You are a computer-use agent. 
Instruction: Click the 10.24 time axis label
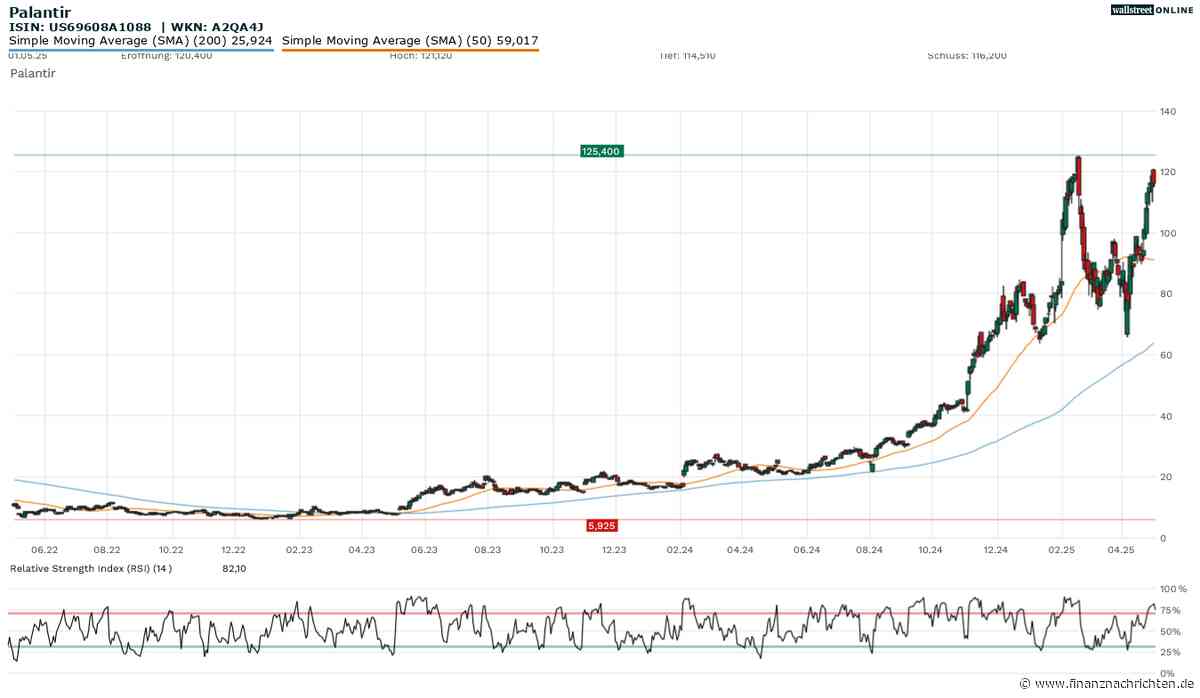click(x=931, y=549)
